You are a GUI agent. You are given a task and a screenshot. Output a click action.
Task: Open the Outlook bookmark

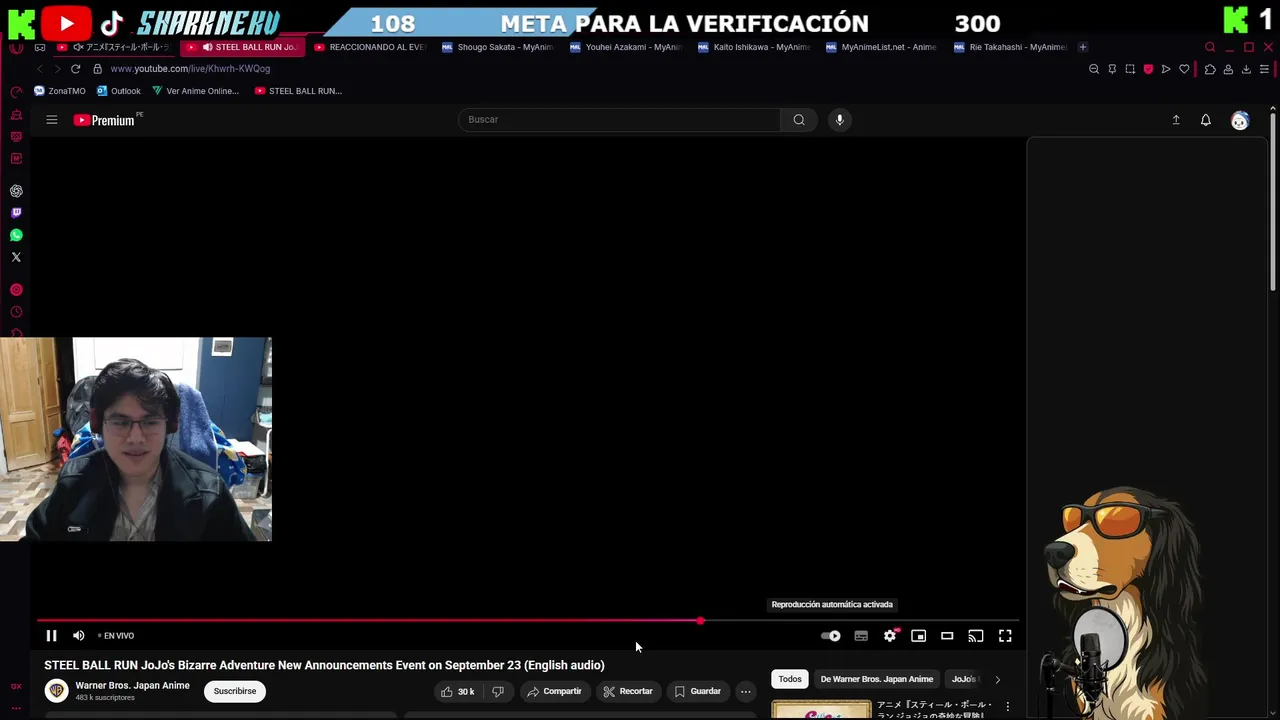[118, 91]
